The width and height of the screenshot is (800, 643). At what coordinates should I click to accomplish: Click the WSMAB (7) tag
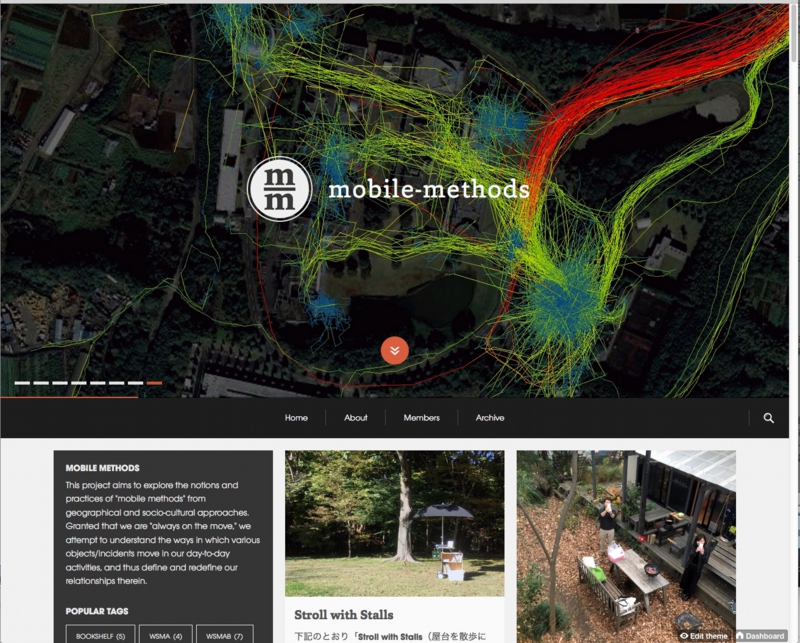[224, 636]
